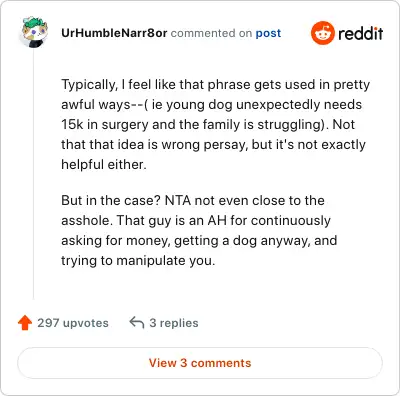Click the orange upvote arrow icon
Screen dimensions: 400x396
click(x=25, y=323)
